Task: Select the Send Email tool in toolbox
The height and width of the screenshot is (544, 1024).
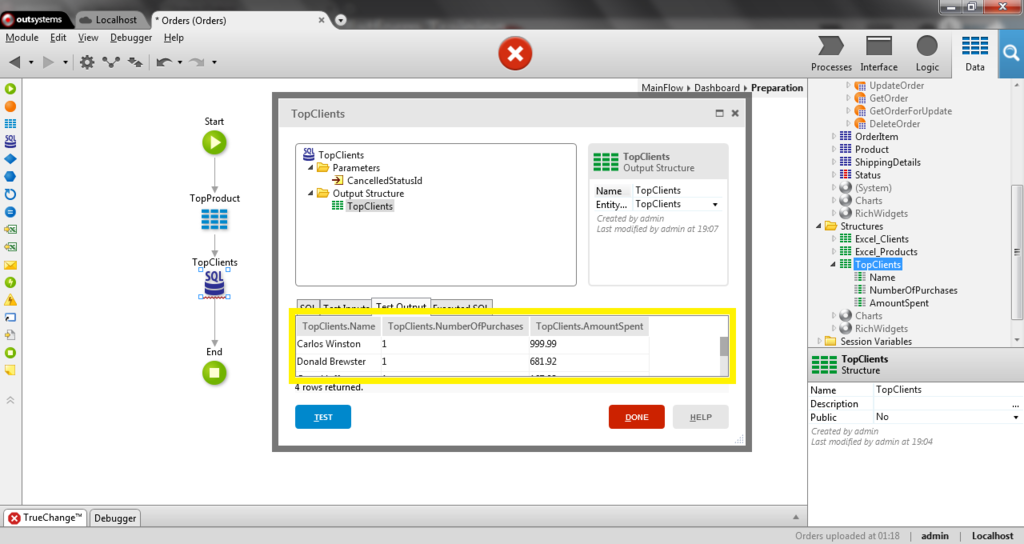Action: pos(10,265)
